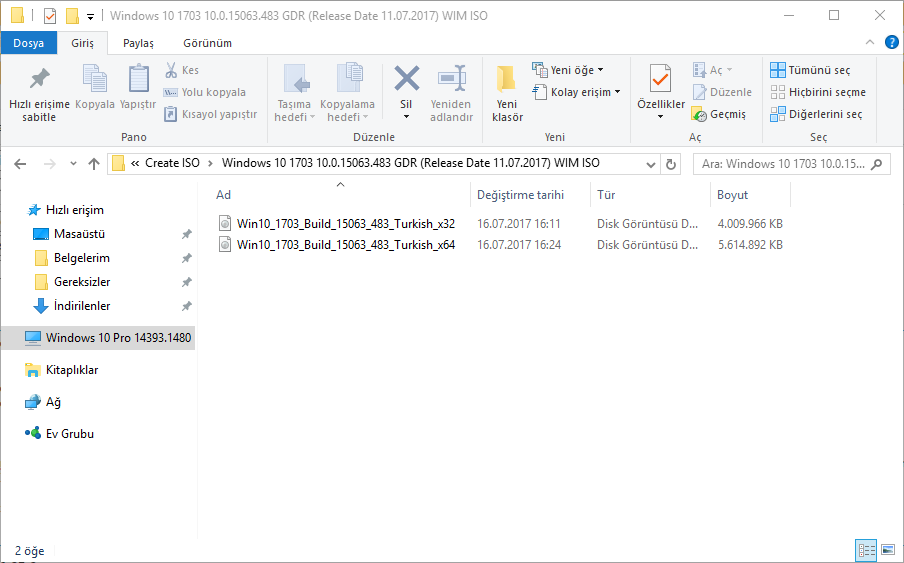Switch to details view button in status bar
This screenshot has height=563, width=904.
pyautogui.click(x=866, y=550)
